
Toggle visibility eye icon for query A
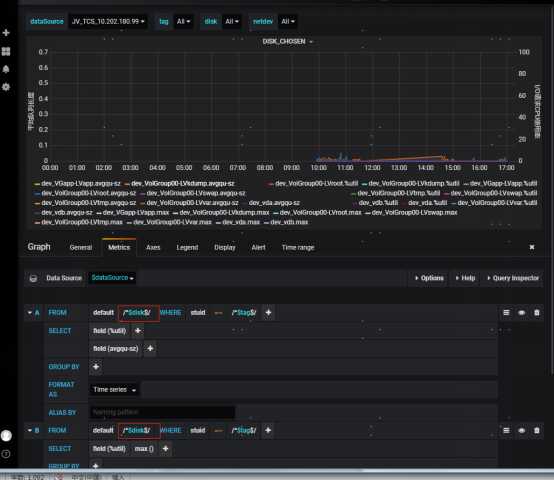click(521, 313)
